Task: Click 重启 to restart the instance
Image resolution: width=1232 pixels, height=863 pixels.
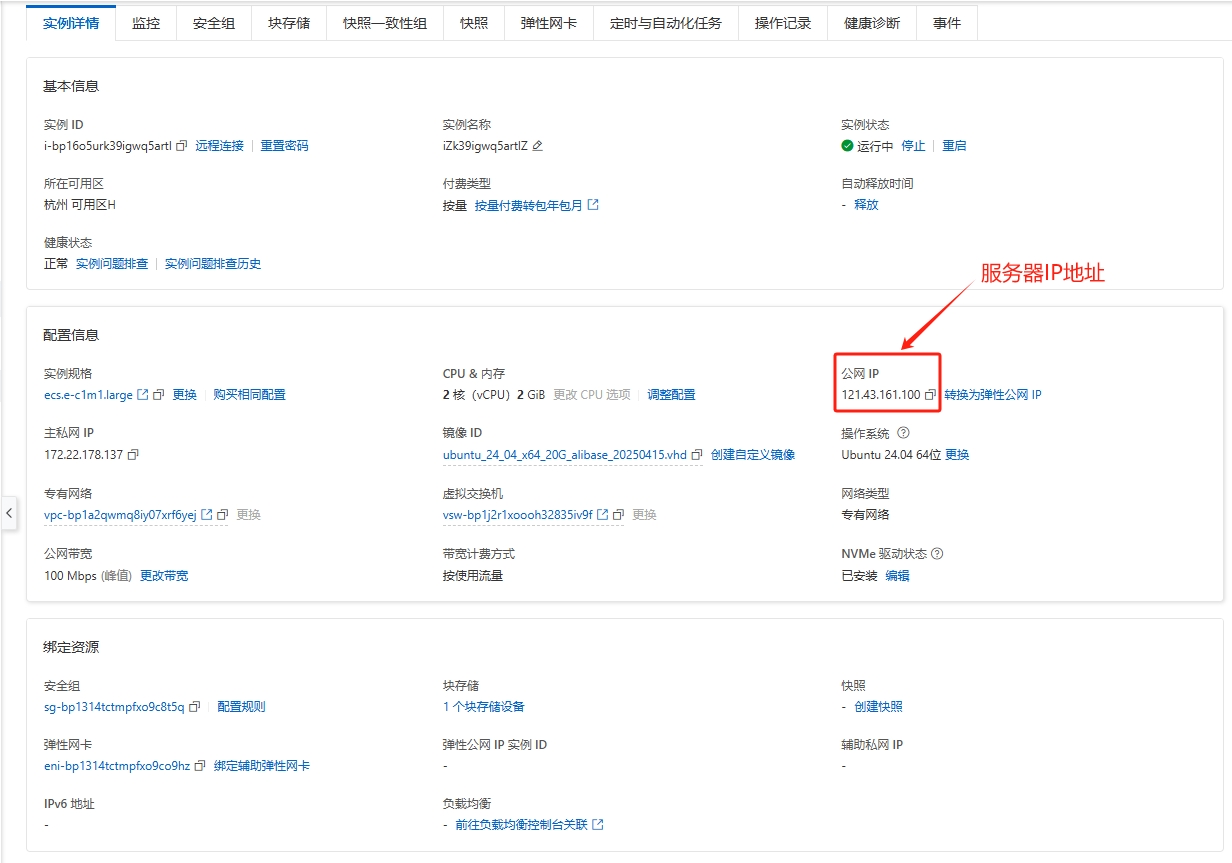Action: coord(954,146)
